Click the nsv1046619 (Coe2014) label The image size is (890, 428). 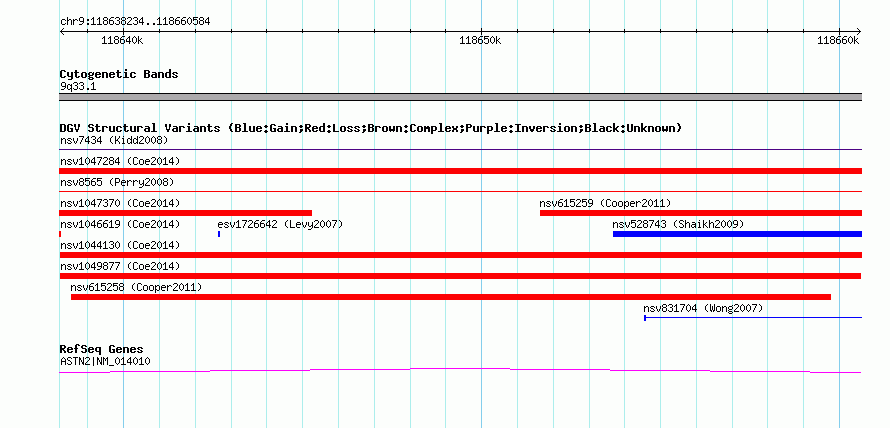tap(120, 224)
